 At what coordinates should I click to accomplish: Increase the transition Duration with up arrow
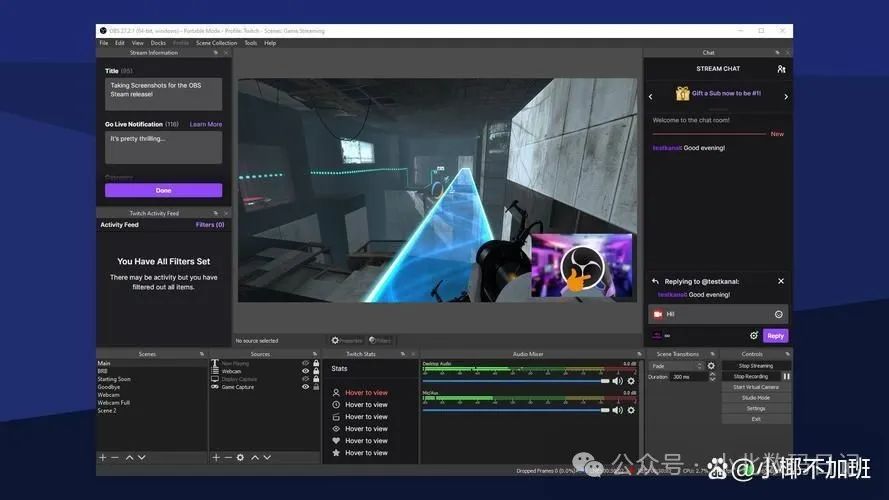coord(713,374)
